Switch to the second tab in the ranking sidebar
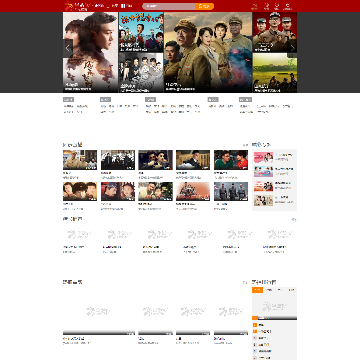 (269, 290)
